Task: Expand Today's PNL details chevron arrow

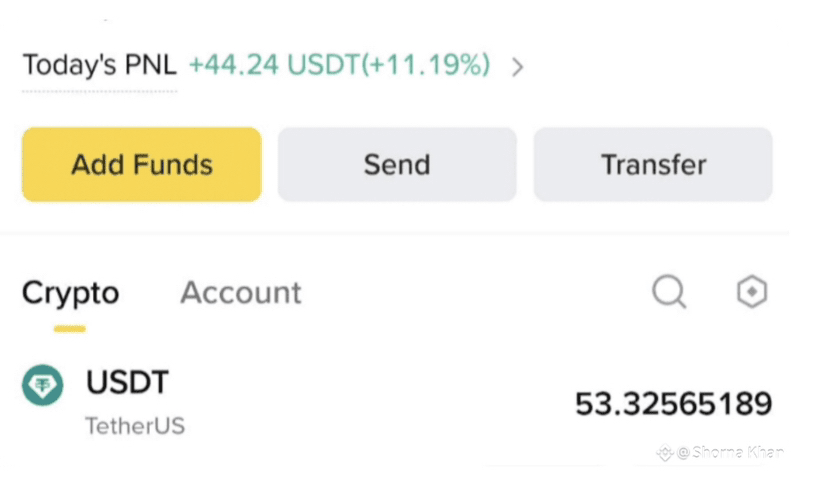Action: [517, 67]
